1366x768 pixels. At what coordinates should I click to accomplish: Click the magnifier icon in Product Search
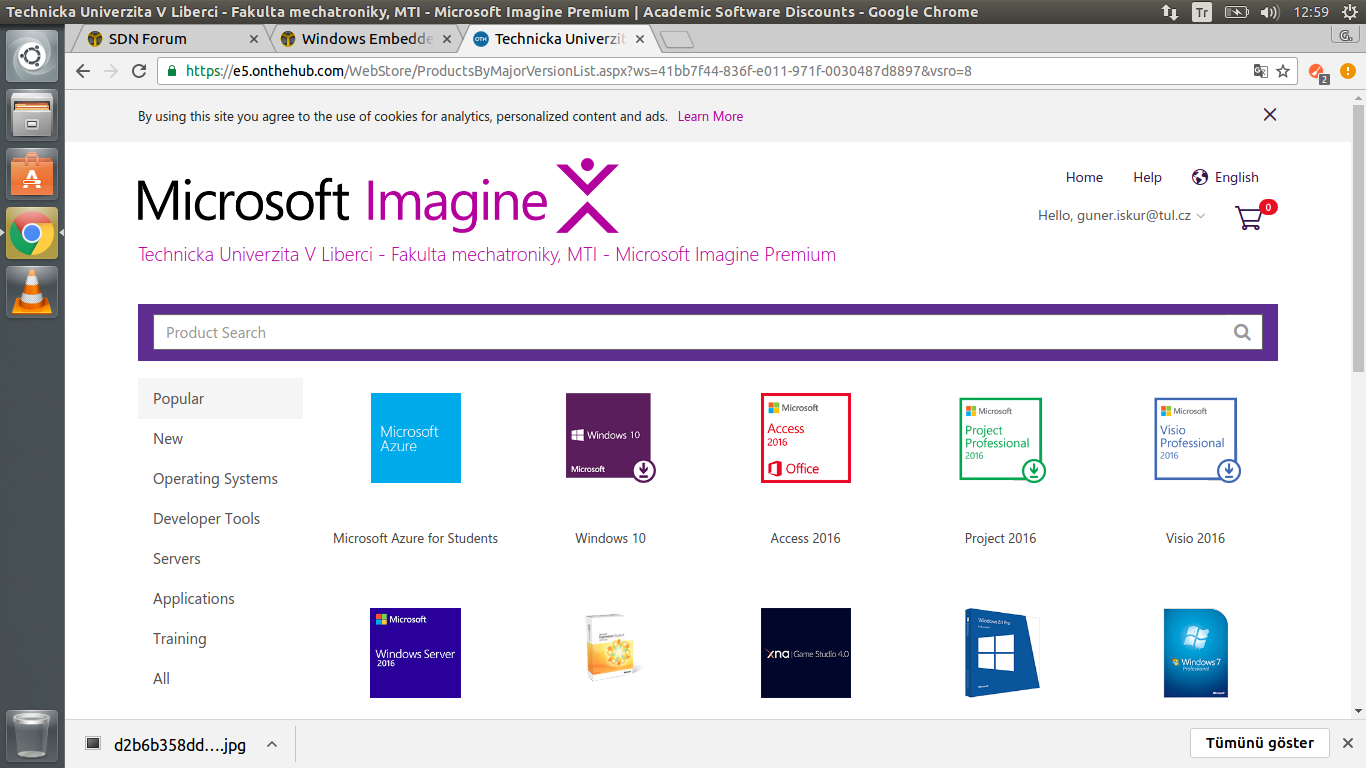tap(1242, 333)
